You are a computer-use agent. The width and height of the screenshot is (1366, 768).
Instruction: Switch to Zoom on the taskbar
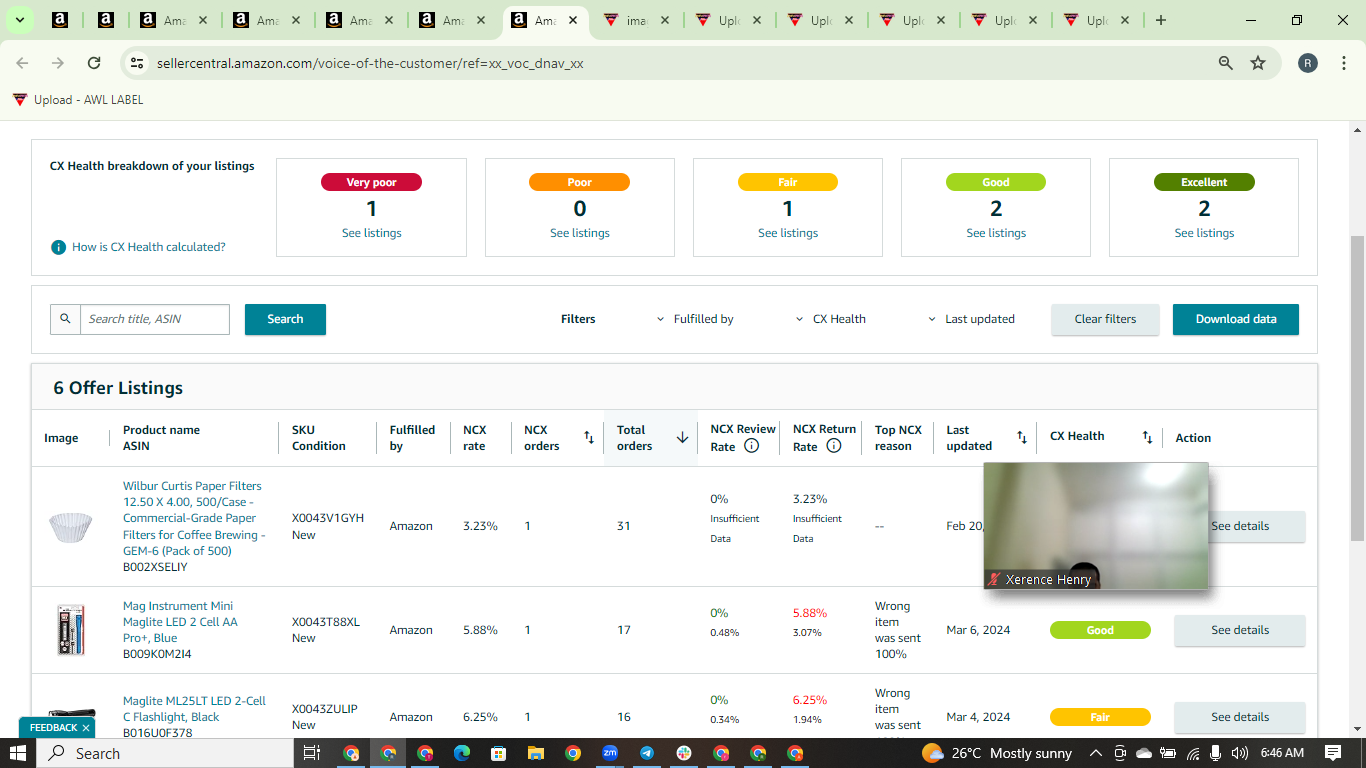coord(610,753)
